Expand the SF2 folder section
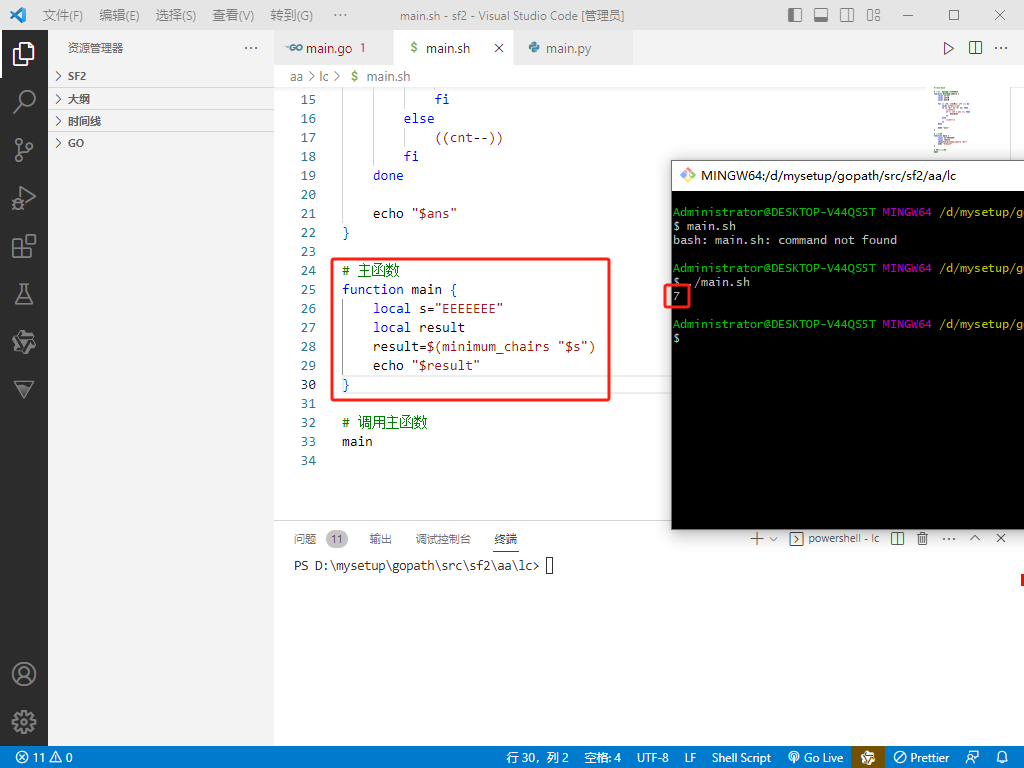 coord(161,76)
